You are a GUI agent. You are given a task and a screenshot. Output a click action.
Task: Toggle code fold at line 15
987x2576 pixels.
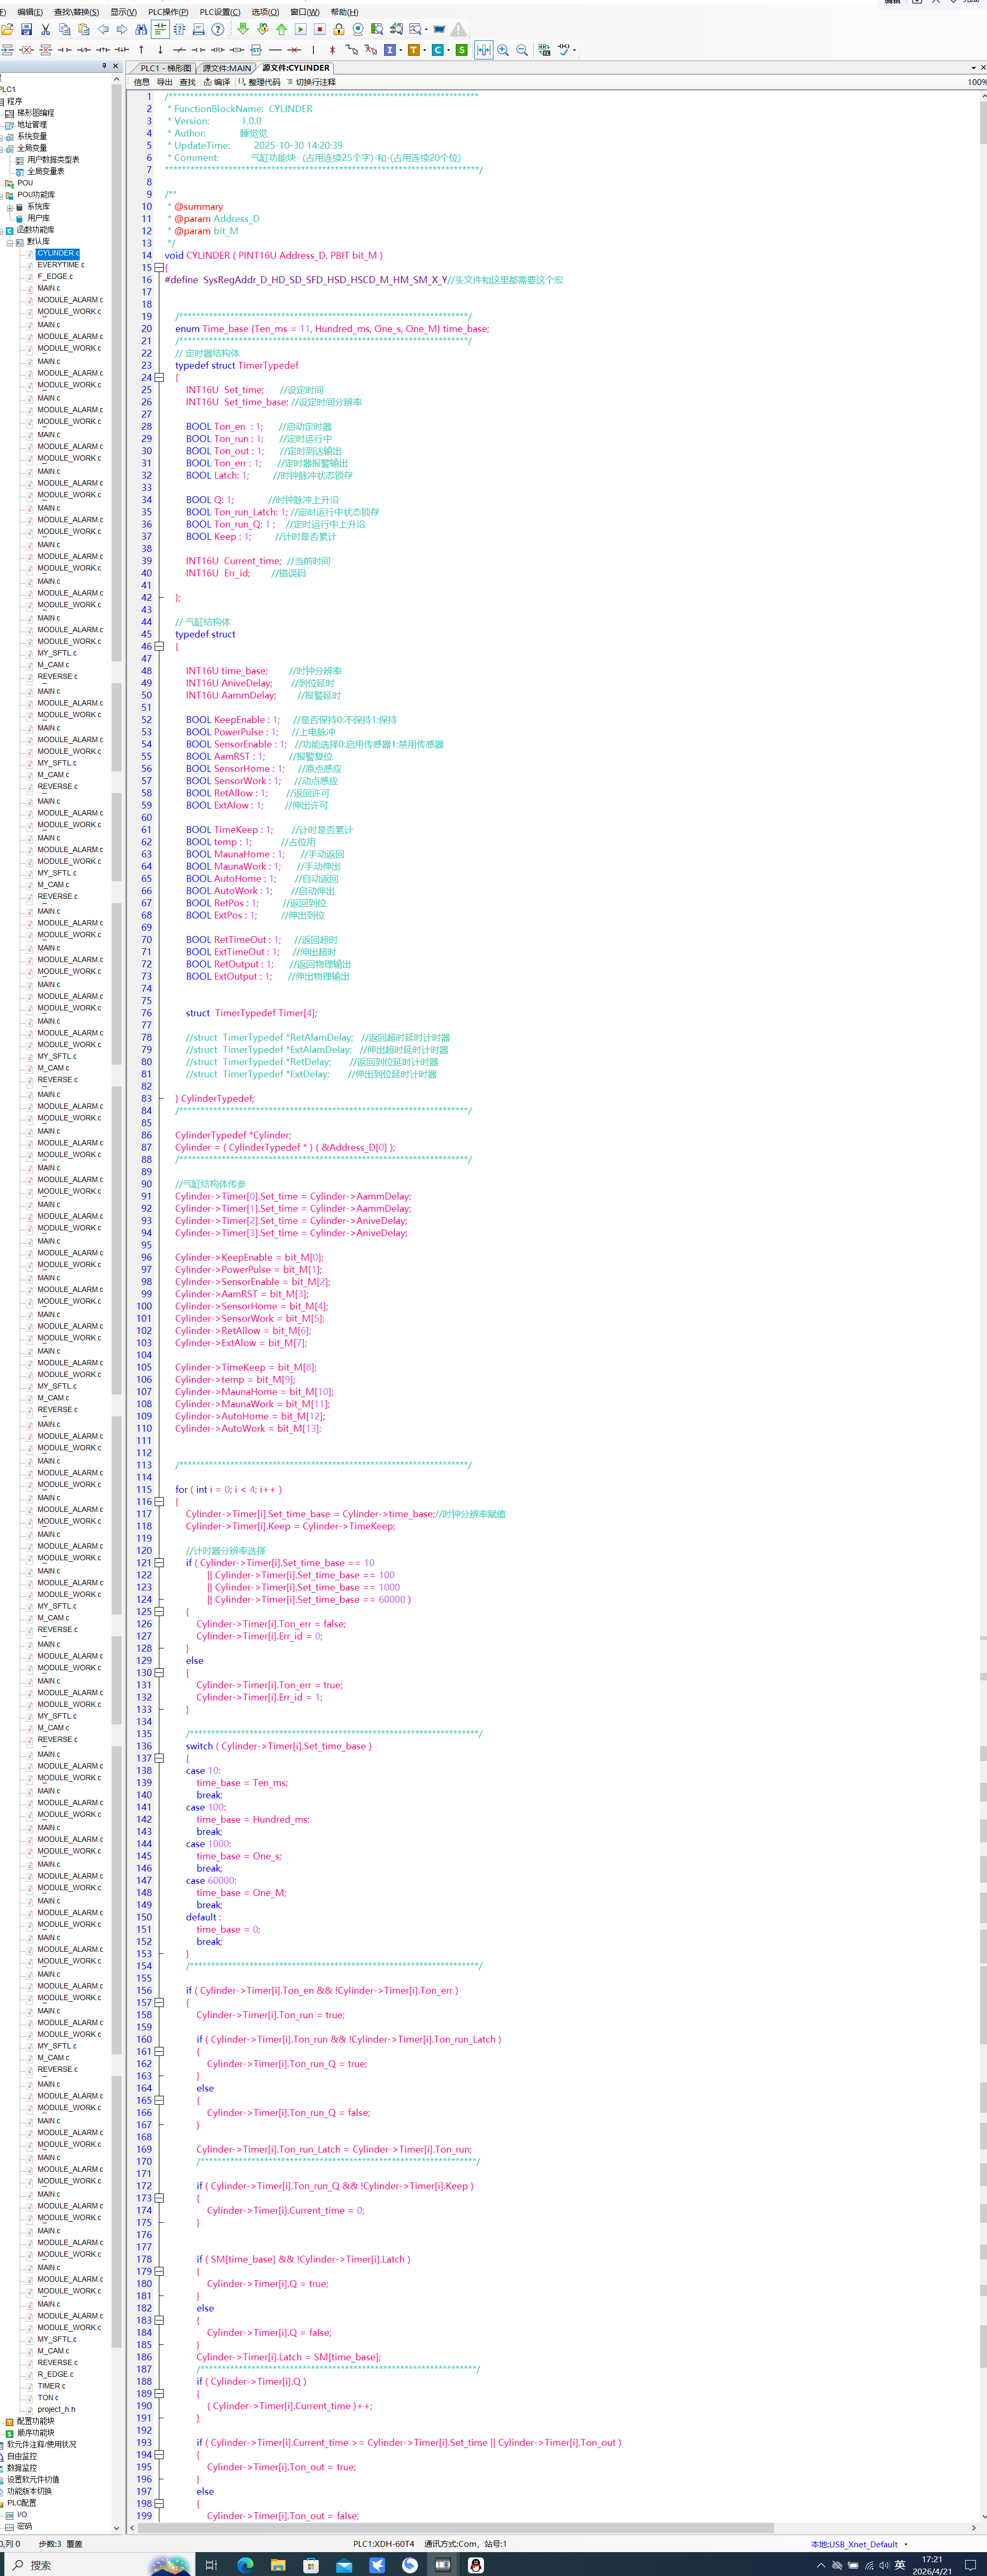[x=159, y=268]
